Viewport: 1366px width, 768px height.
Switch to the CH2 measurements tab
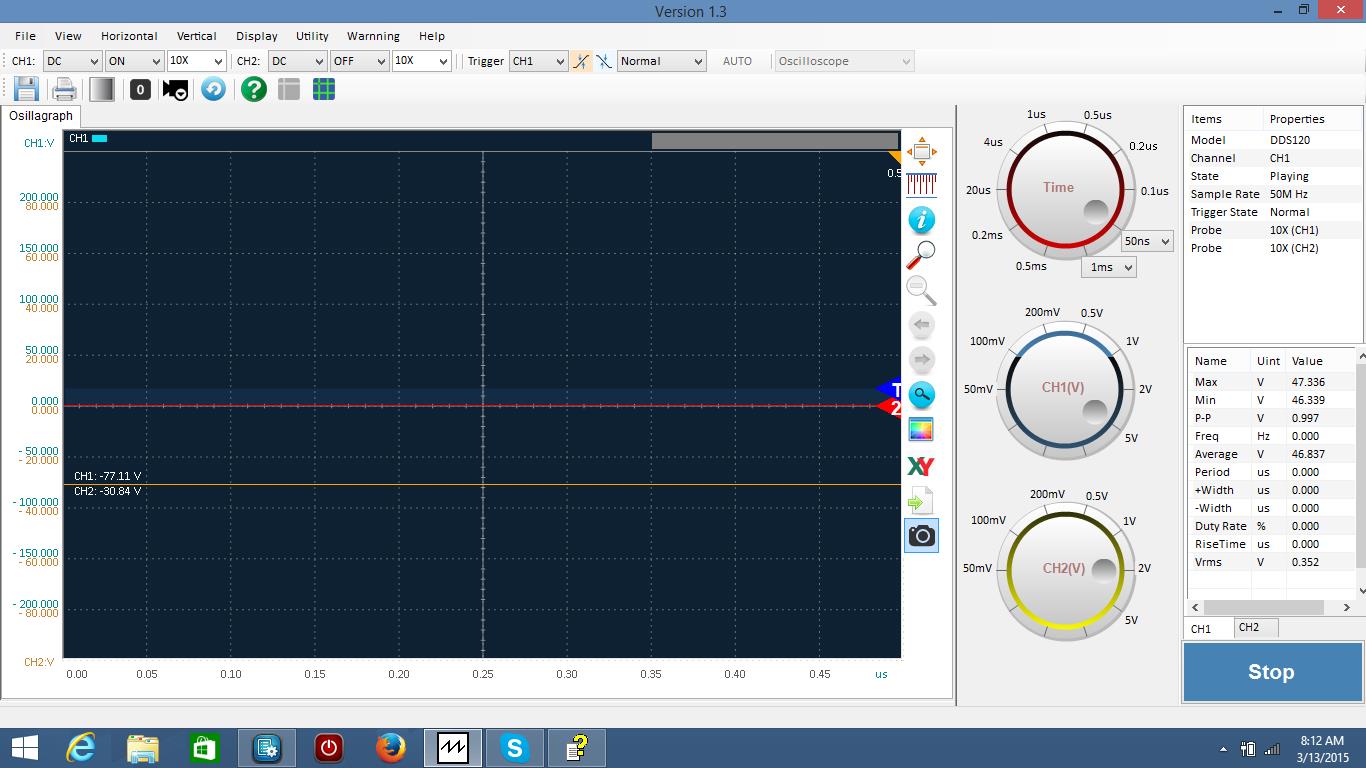[1248, 627]
